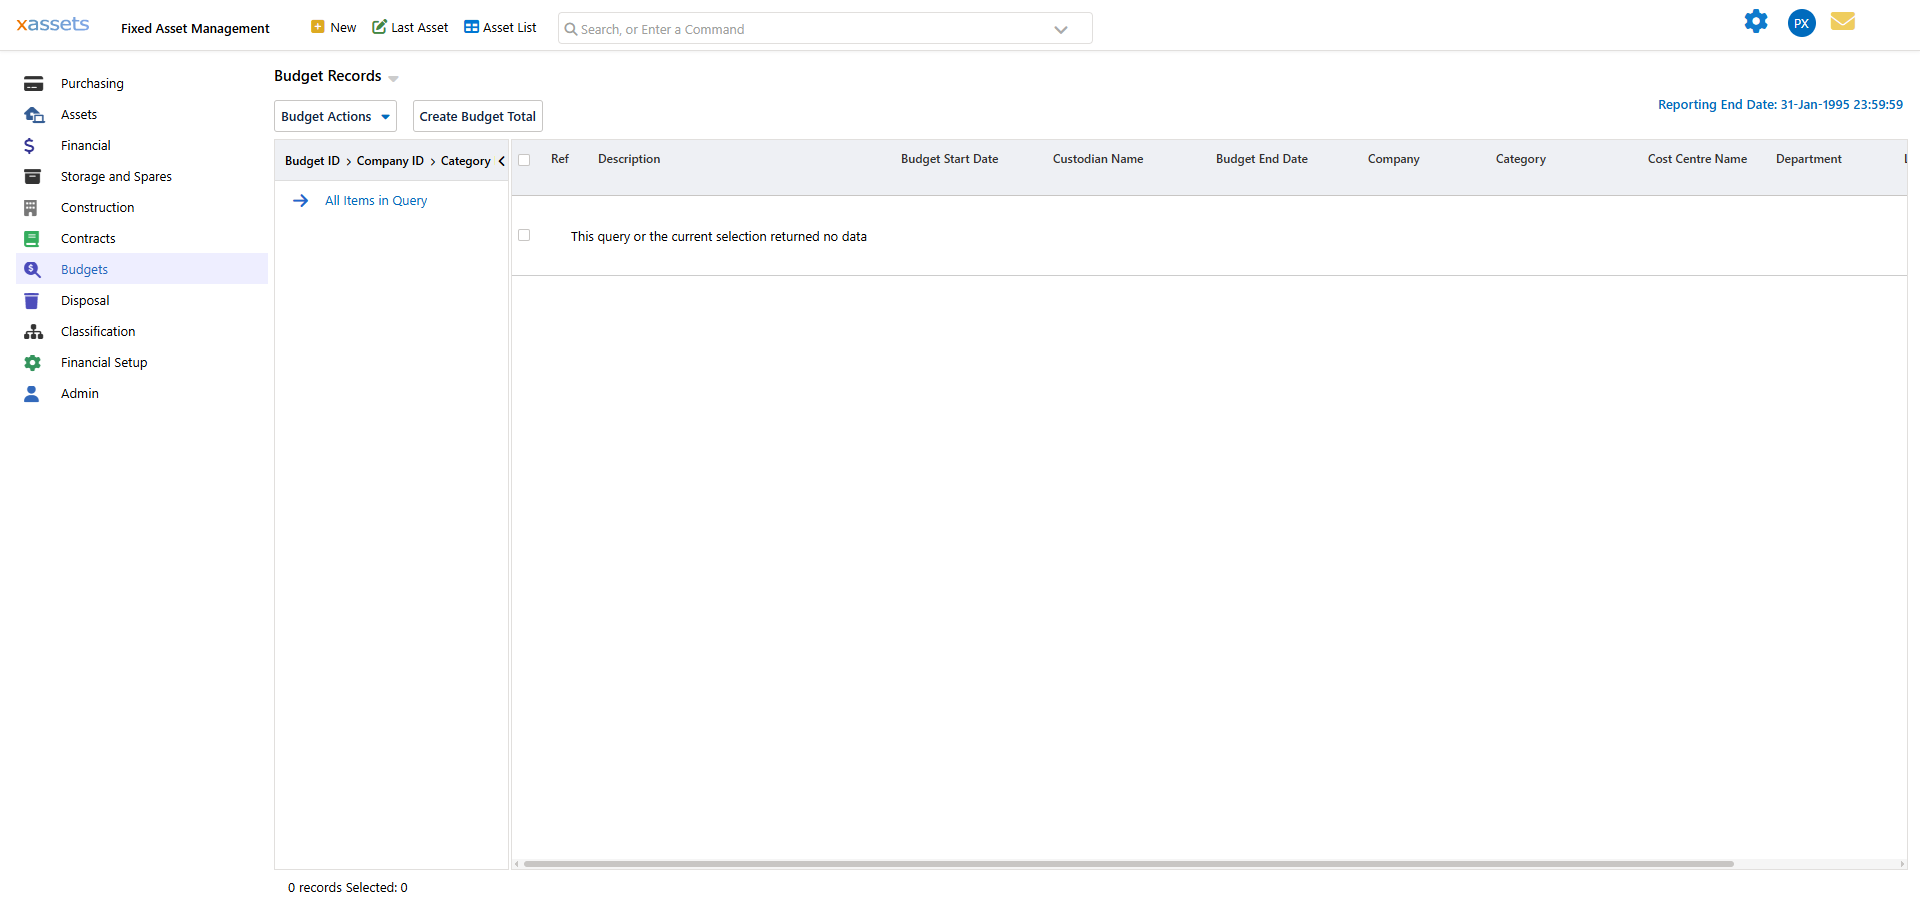The height and width of the screenshot is (911, 1920).
Task: Click the Create Budget Total button
Action: coord(477,116)
